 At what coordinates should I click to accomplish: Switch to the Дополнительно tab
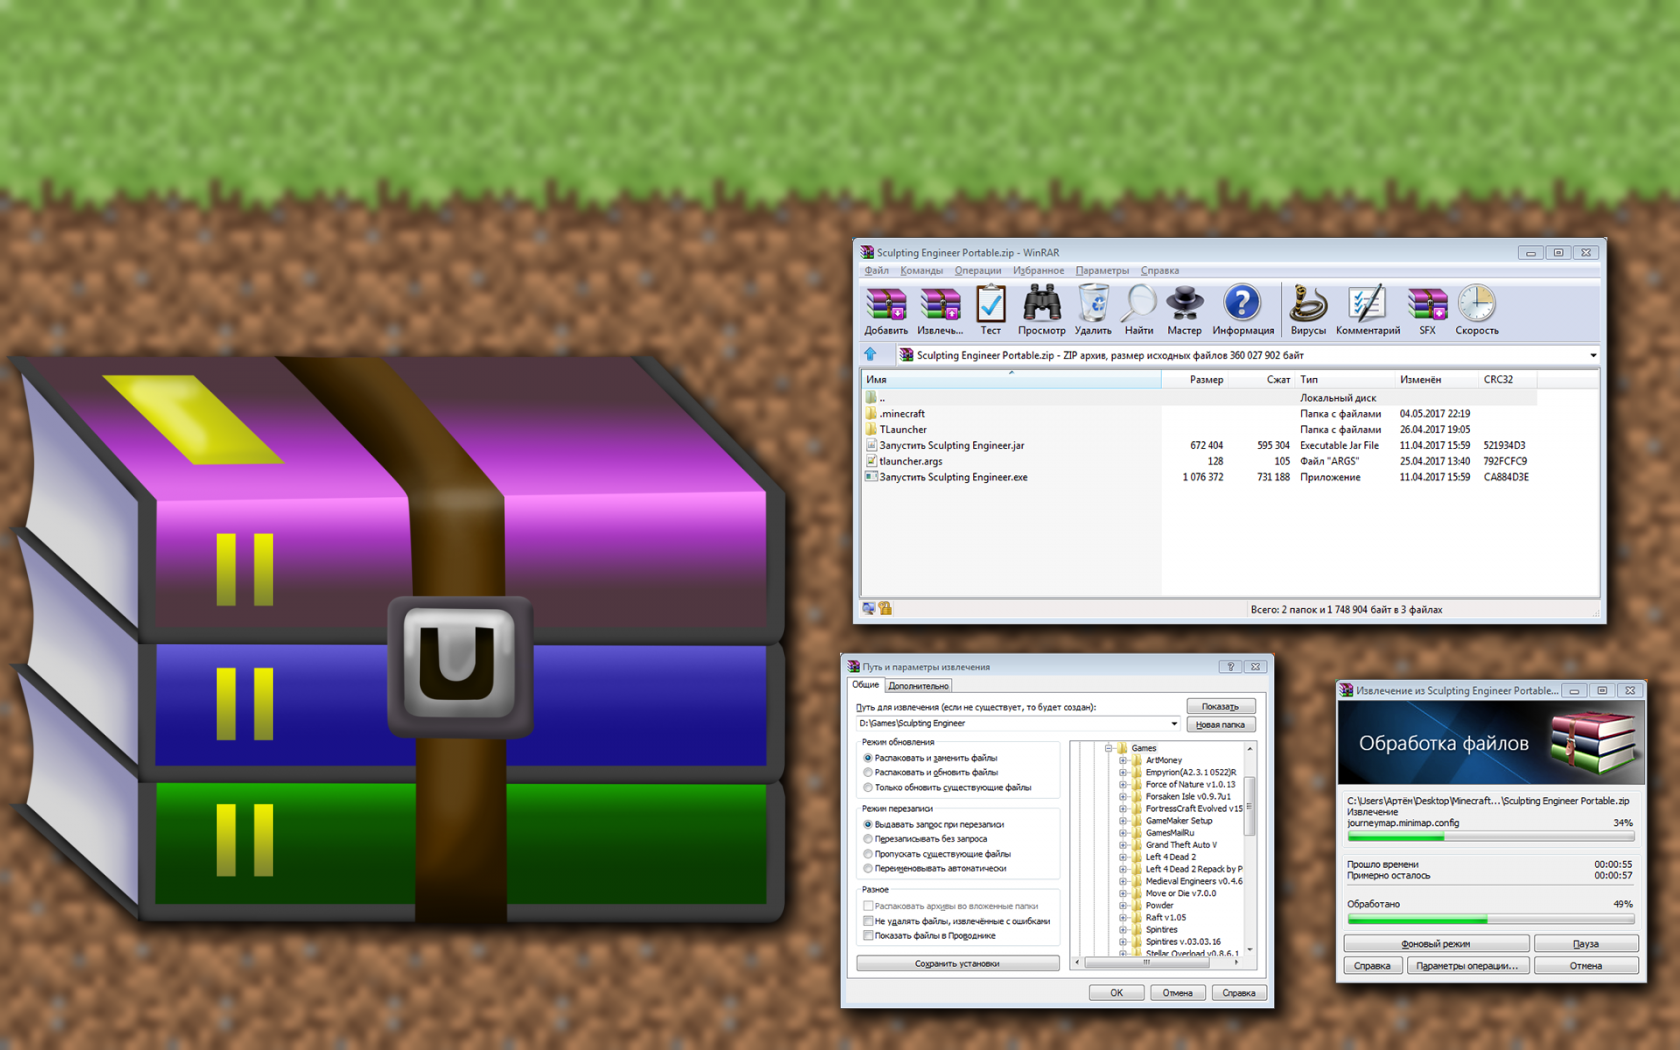[918, 686]
